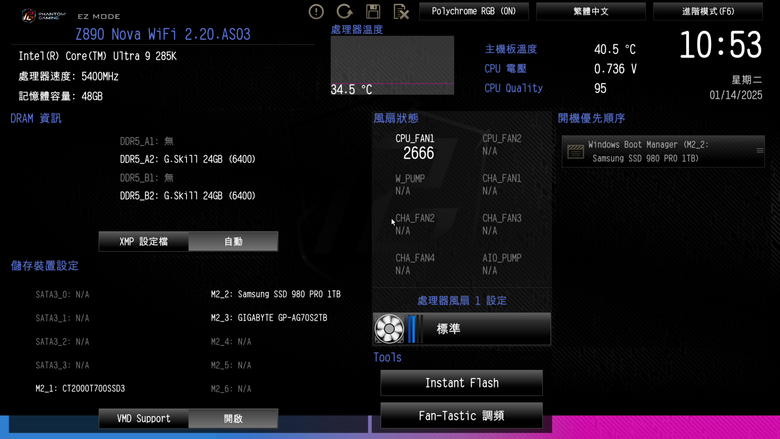This screenshot has width=780, height=439.
Task: Click M2_1: CT2000T700SSD3 entry
Action: tap(80, 388)
